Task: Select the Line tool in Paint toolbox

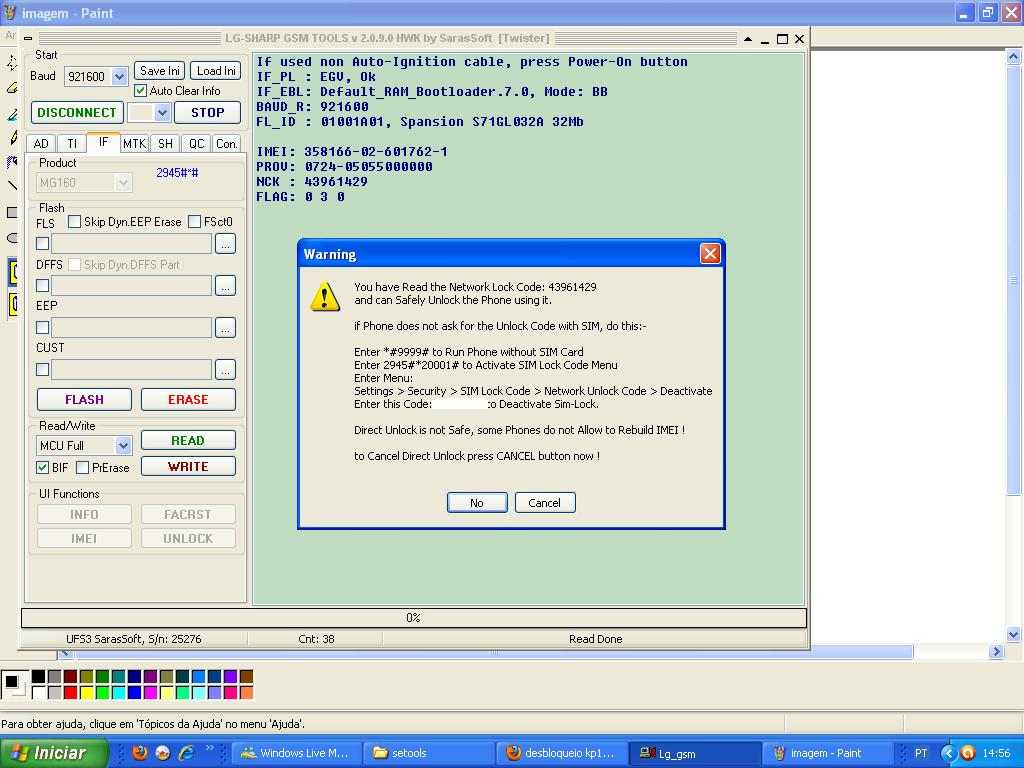Action: tap(12, 186)
